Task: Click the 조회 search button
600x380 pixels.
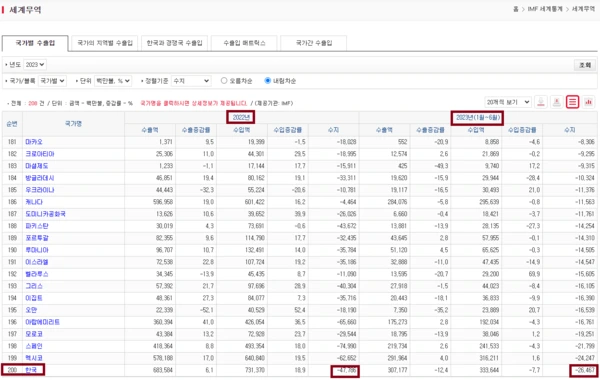Action: tap(585, 65)
